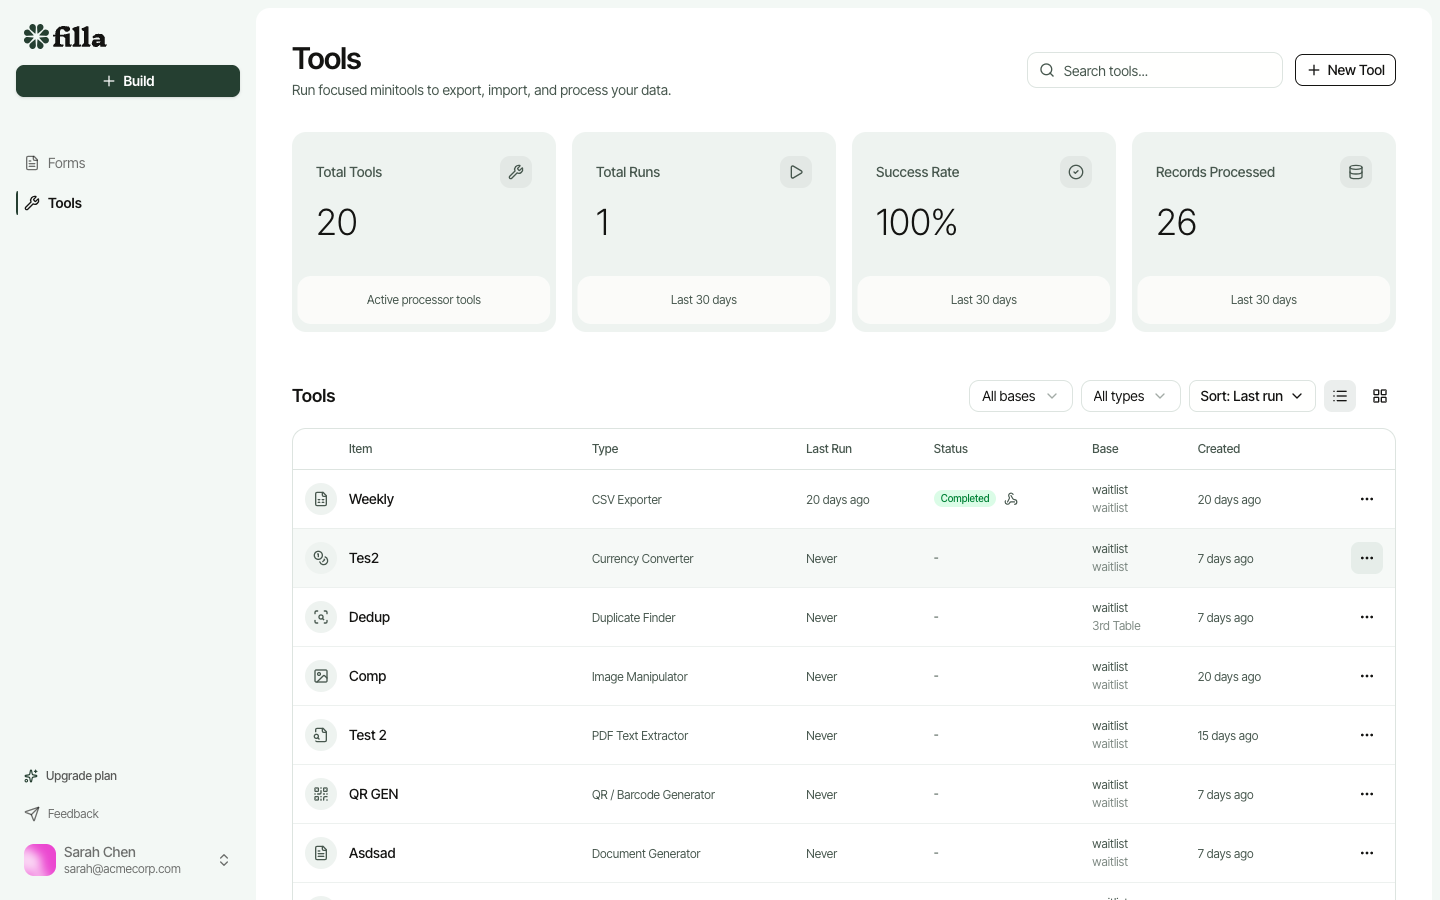The image size is (1440, 900).
Task: Select Tools in the sidebar navigation
Action: coord(64,203)
